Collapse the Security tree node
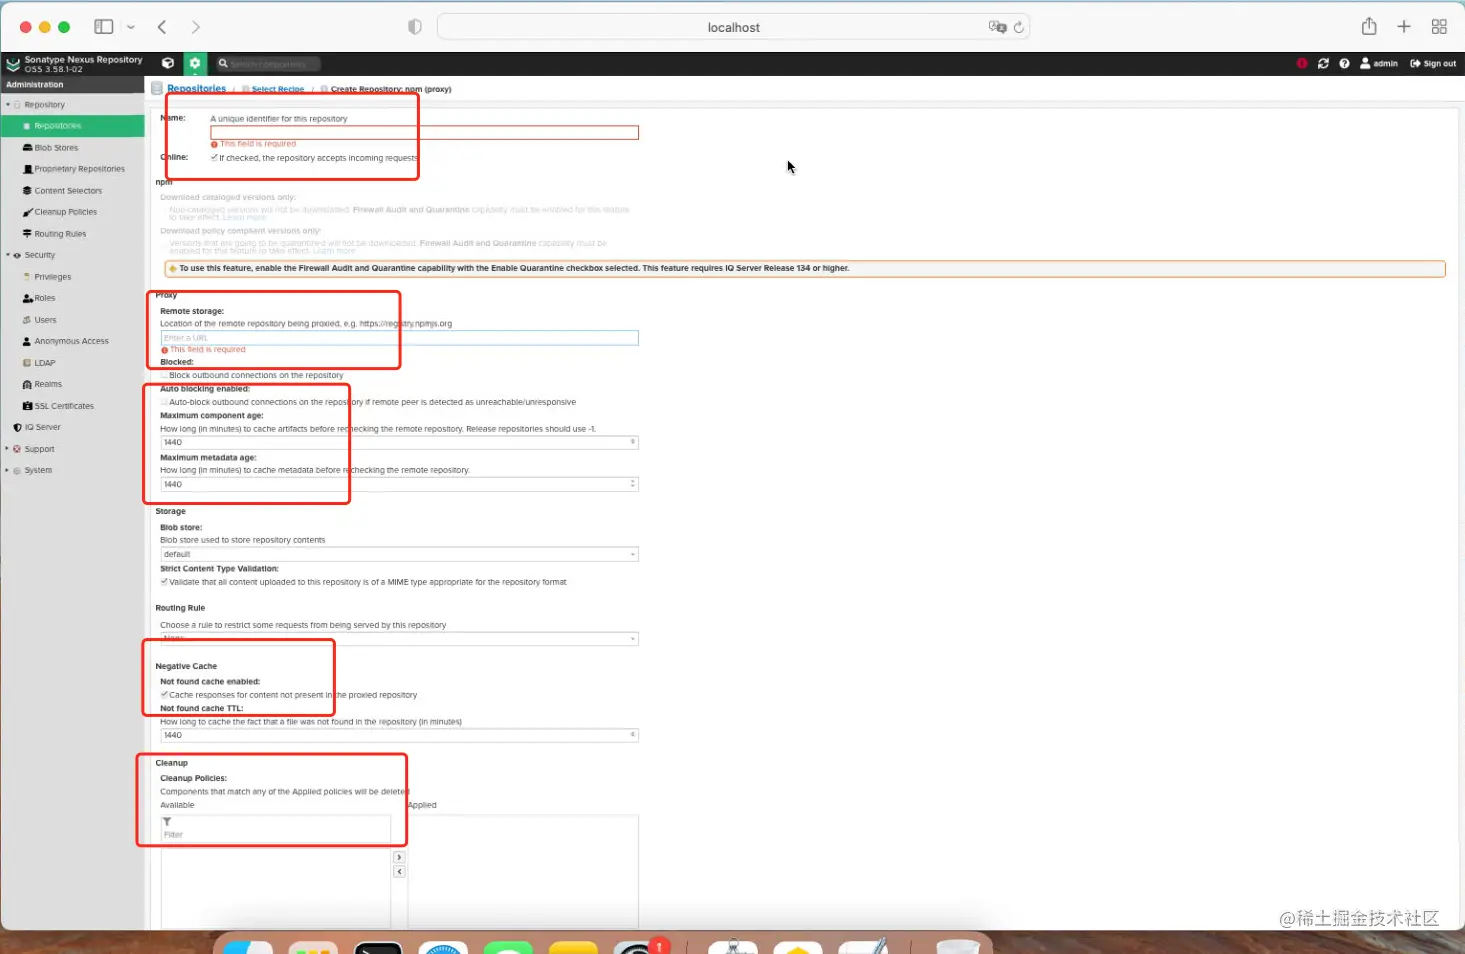 point(8,255)
